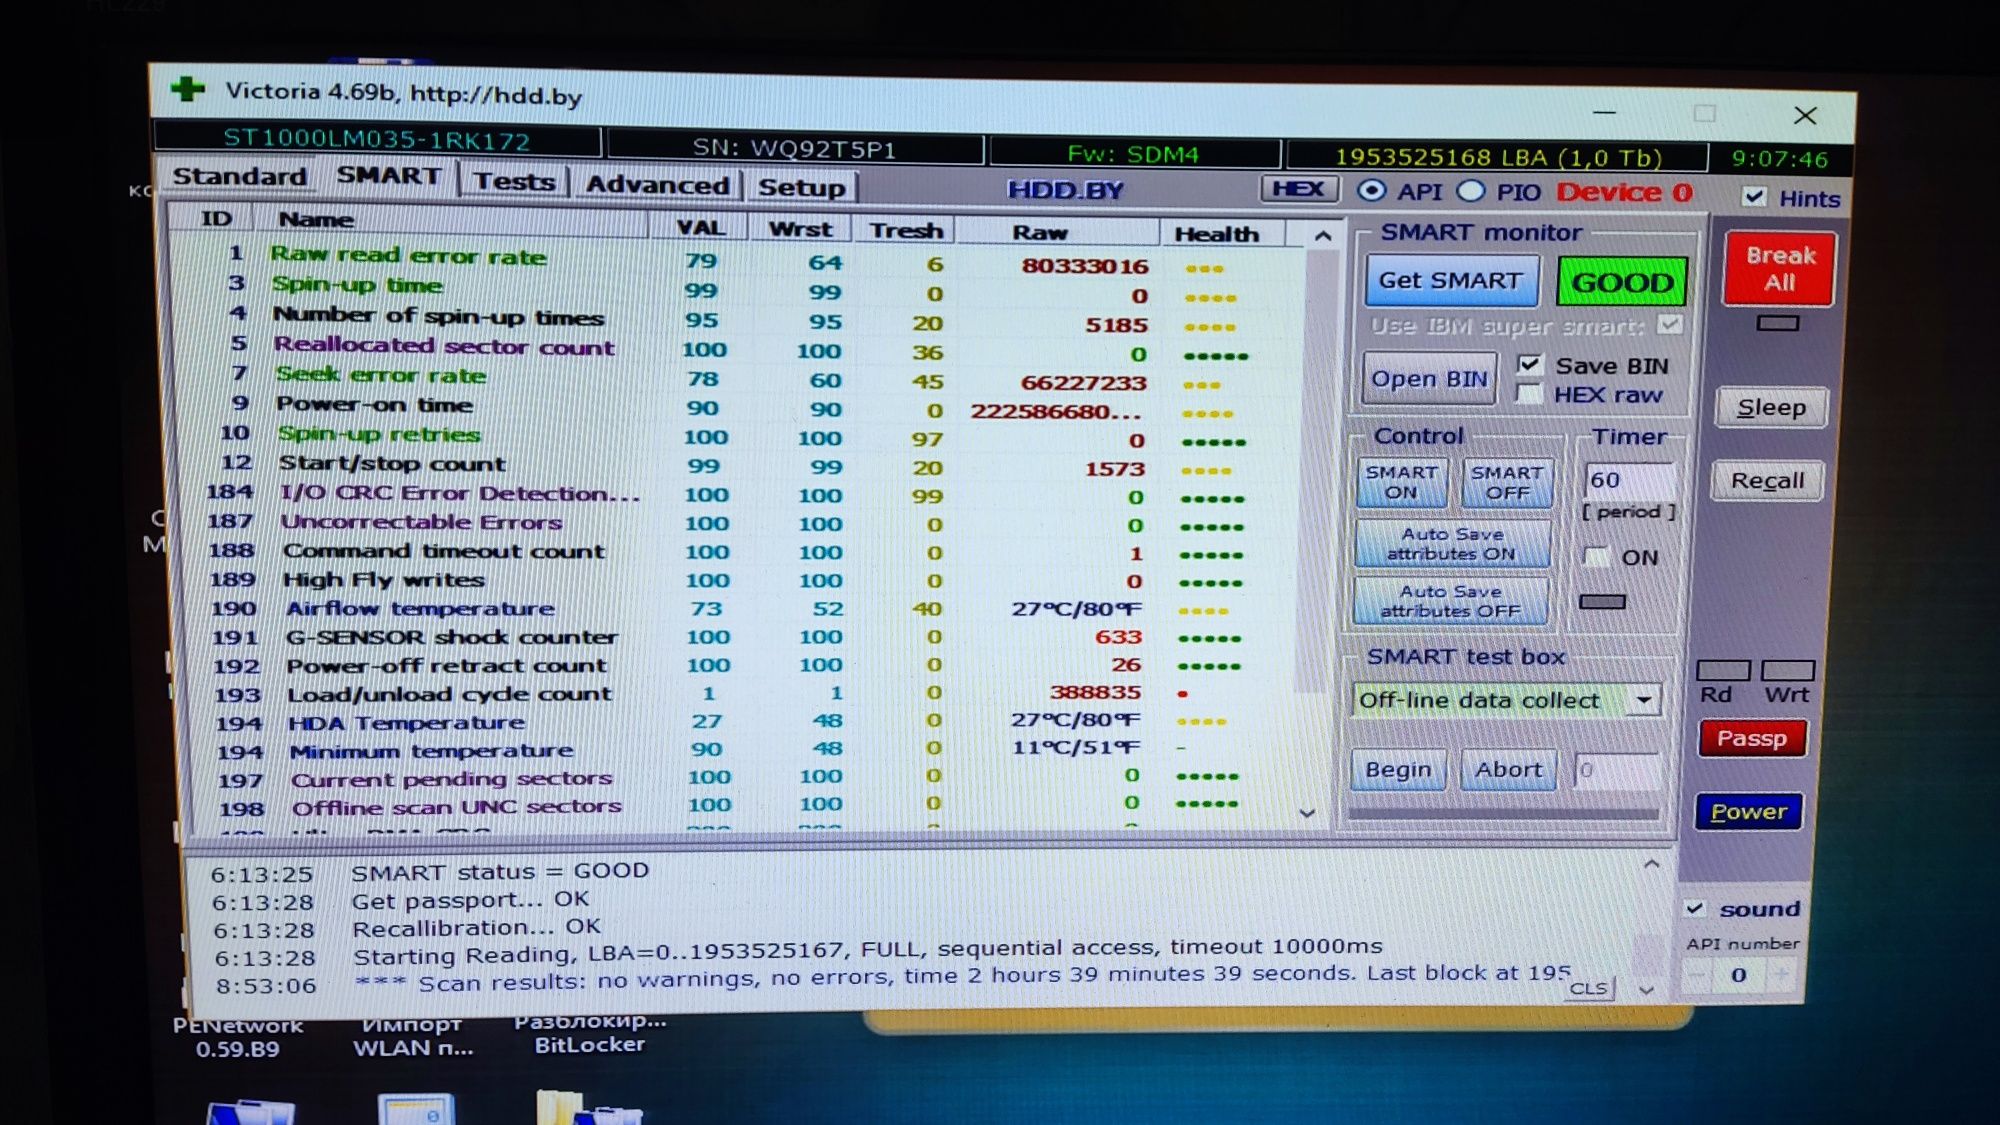Select the API radio button
Viewport: 2000px width, 1125px height.
1372,190
